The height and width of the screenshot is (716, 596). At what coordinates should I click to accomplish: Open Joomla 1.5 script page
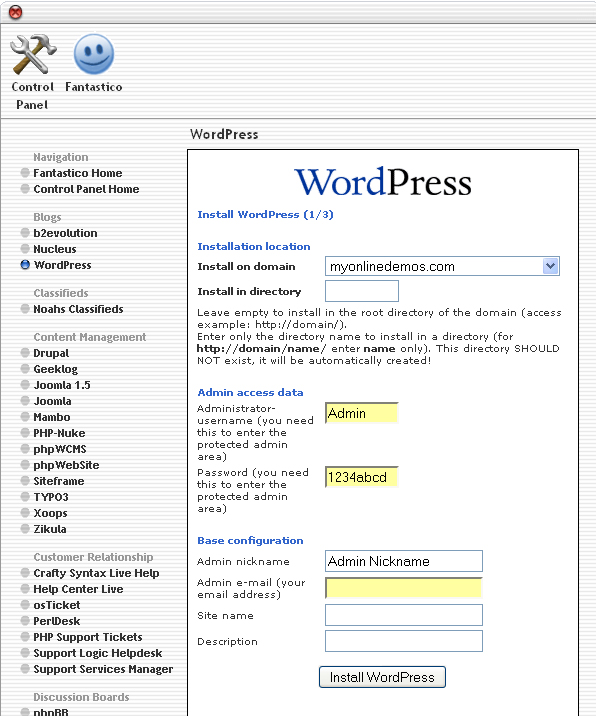pos(62,385)
